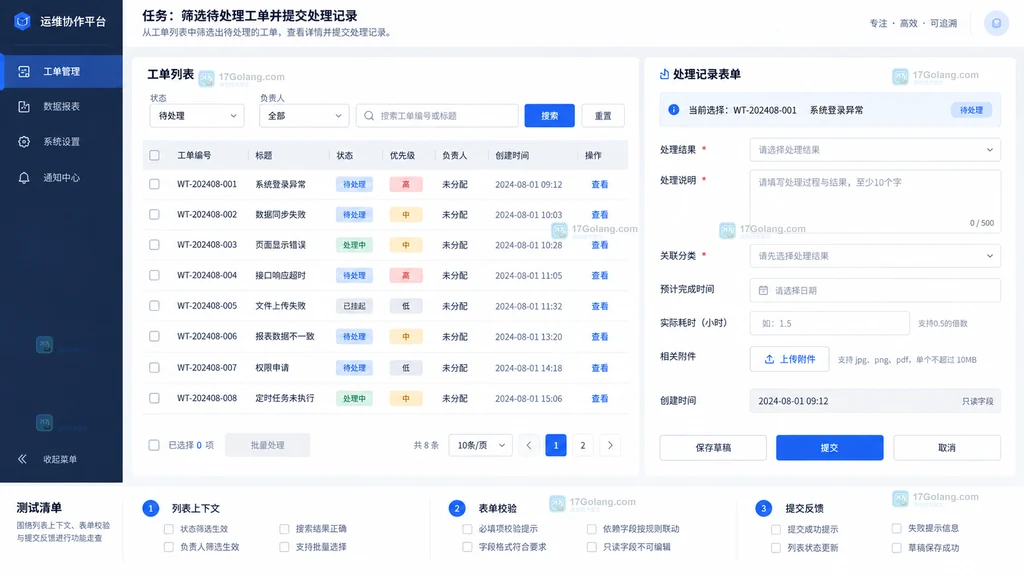
Task: Click the 取消 button
Action: (947, 448)
